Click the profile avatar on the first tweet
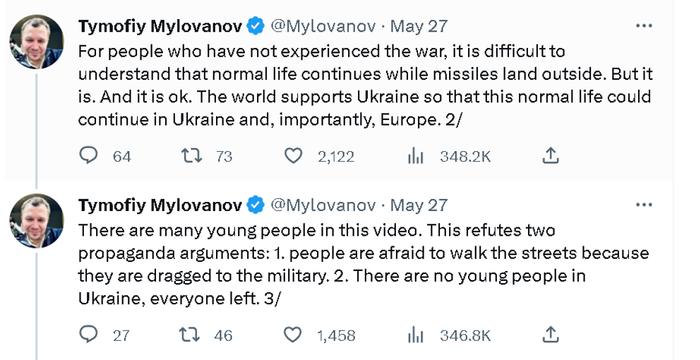 pyautogui.click(x=37, y=42)
